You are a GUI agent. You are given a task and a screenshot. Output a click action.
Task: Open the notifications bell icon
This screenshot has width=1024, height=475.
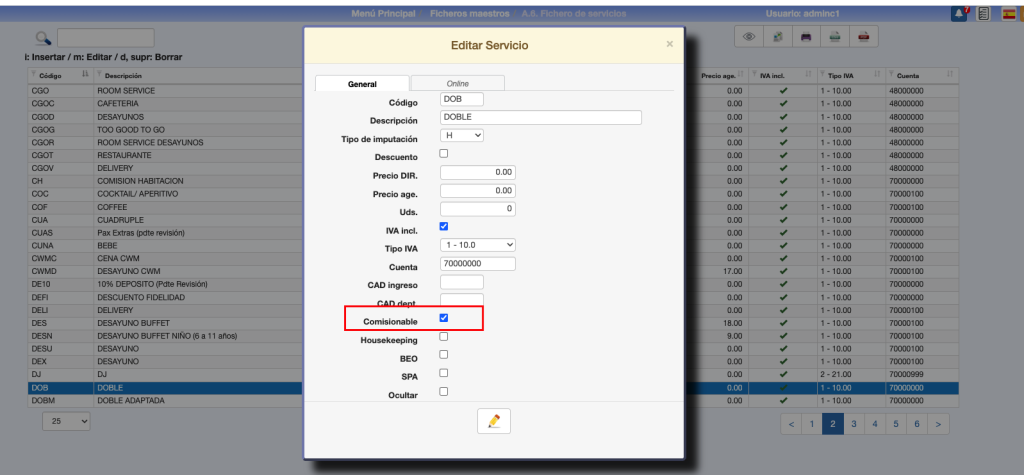(959, 13)
